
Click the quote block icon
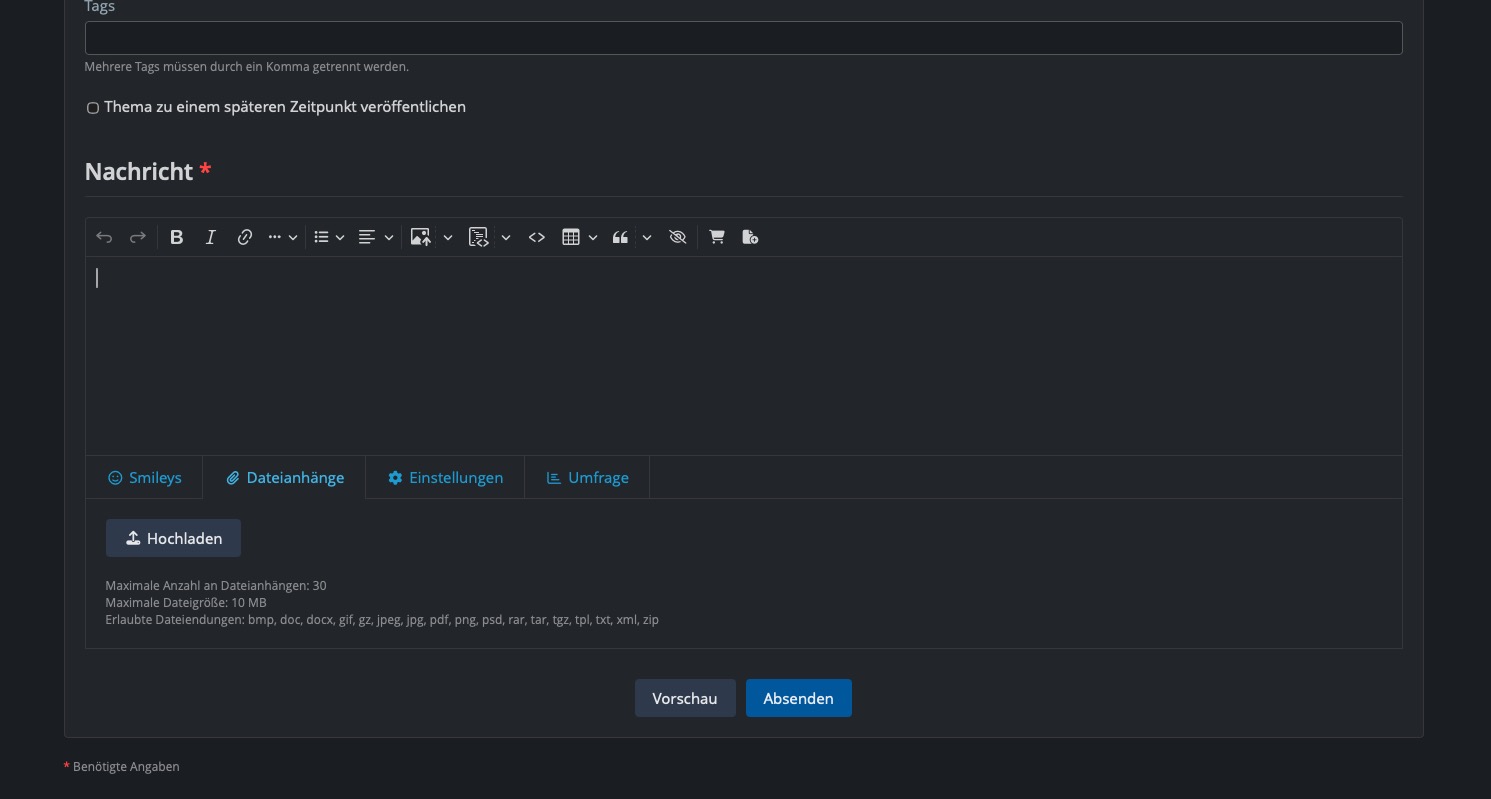tap(621, 237)
